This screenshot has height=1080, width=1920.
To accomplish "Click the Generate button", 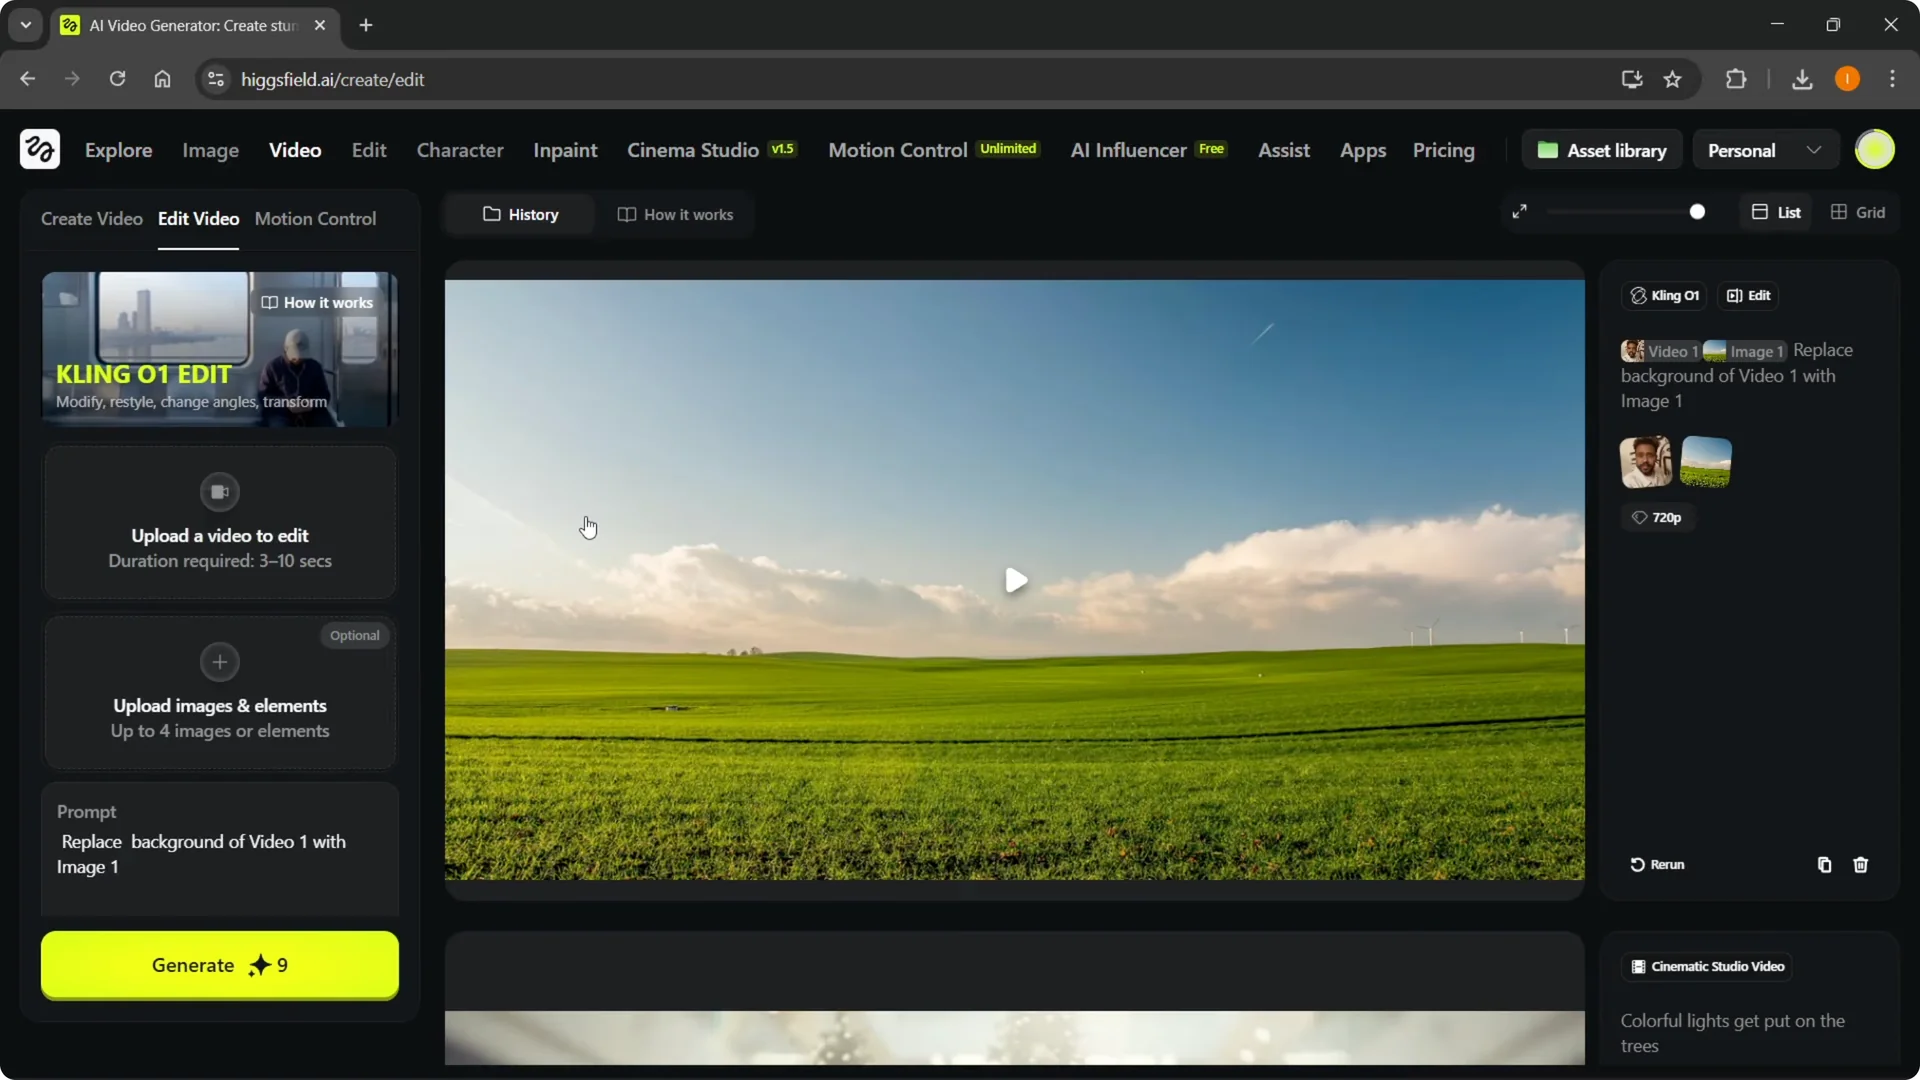I will pos(219,965).
